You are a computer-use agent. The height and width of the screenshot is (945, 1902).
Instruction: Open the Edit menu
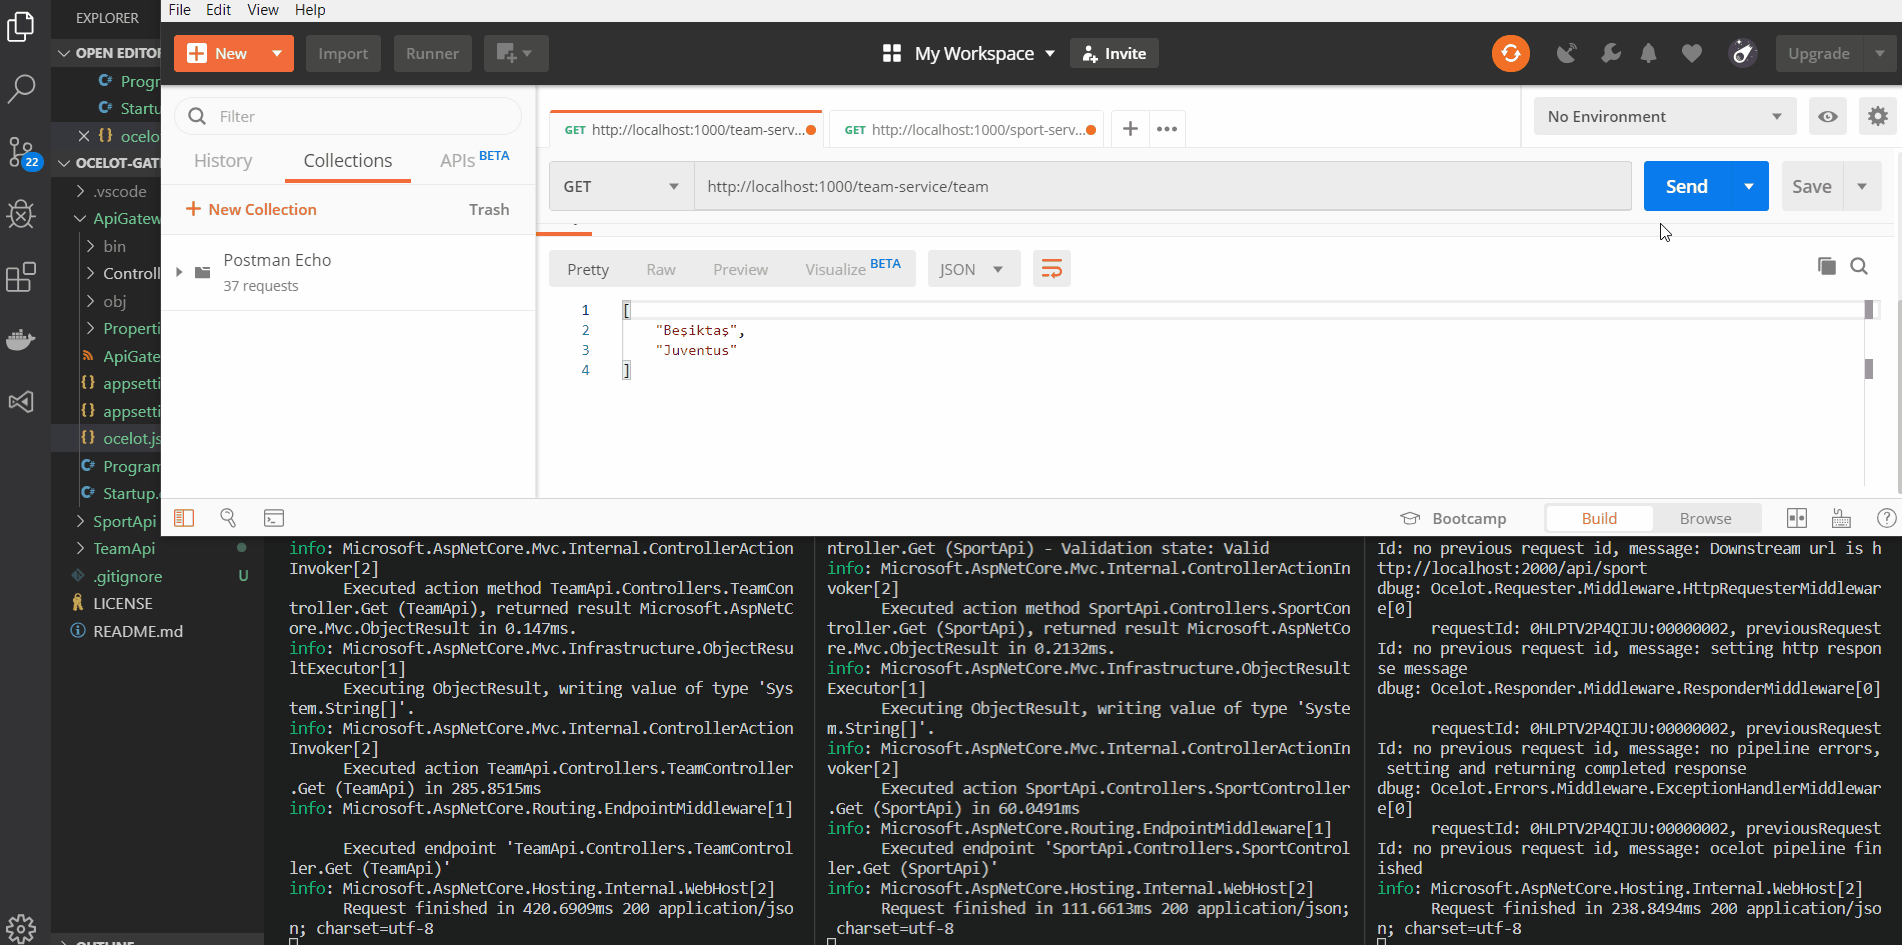pyautogui.click(x=218, y=10)
